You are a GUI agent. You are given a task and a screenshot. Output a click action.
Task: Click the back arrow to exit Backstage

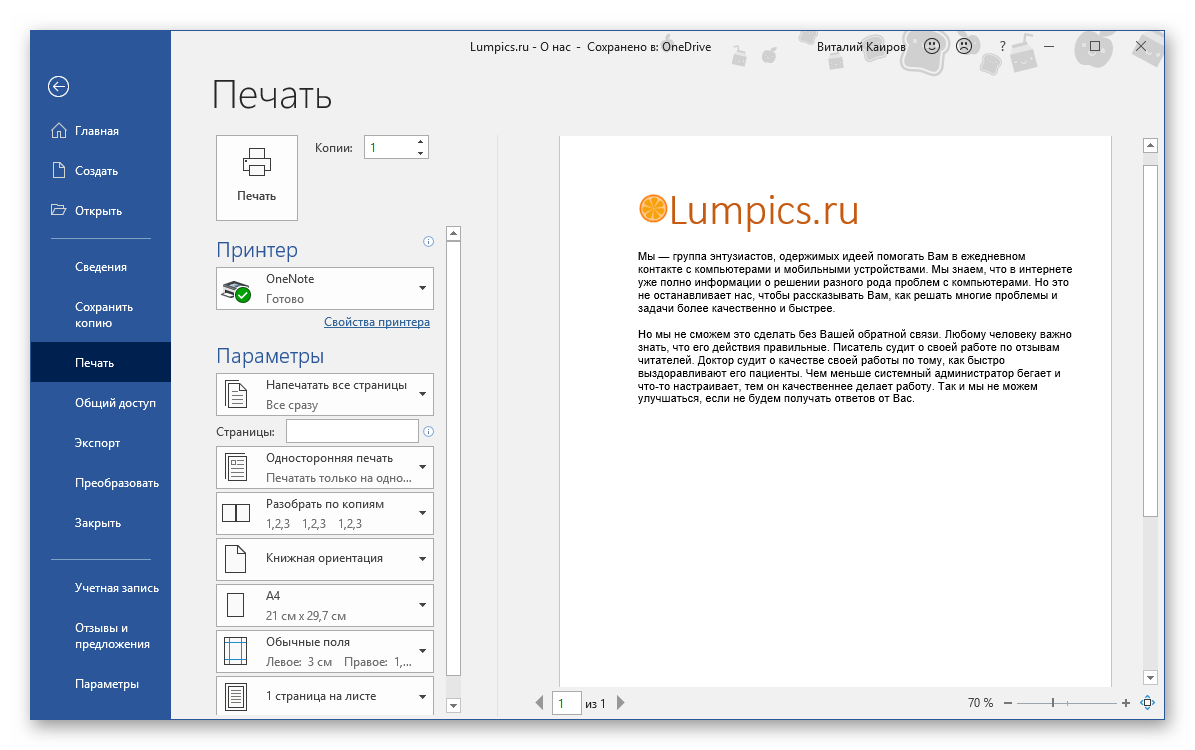click(58, 87)
